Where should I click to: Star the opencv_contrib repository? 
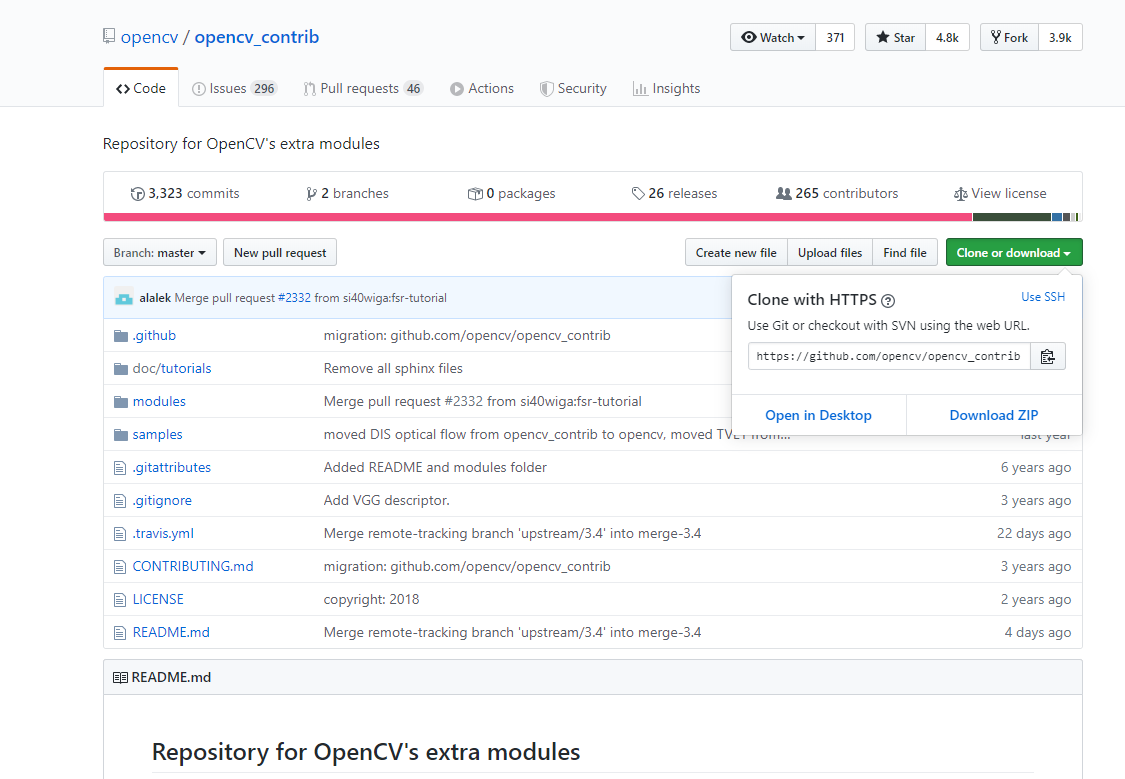(x=895, y=37)
